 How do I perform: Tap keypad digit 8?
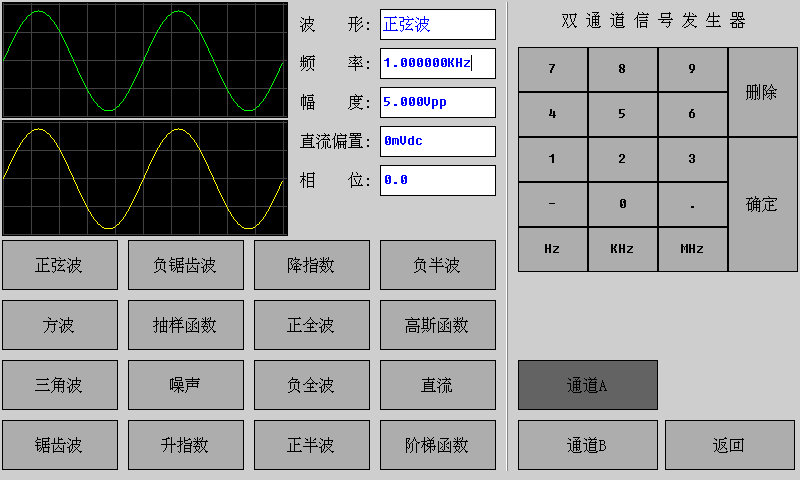point(622,69)
